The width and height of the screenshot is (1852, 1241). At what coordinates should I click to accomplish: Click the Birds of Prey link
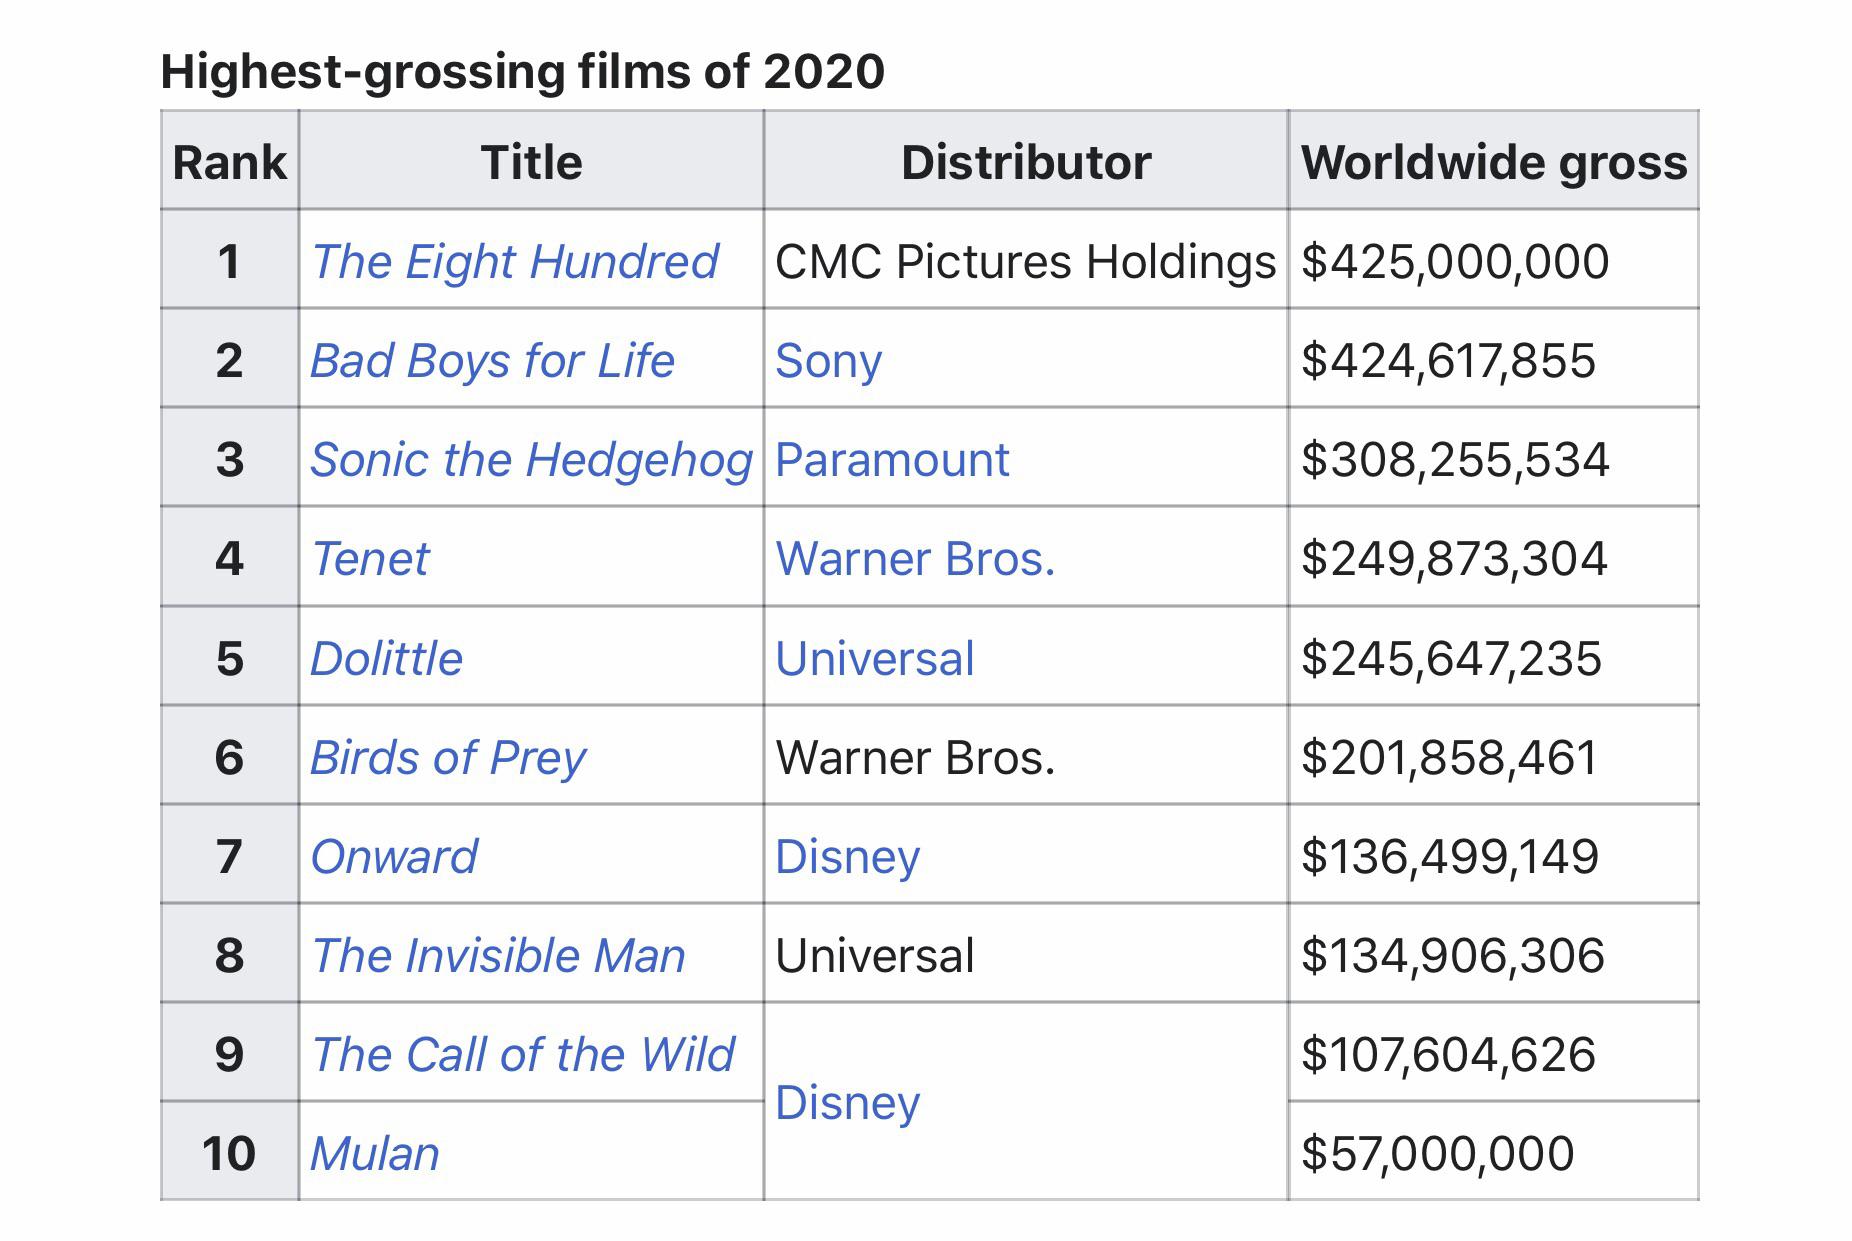pos(448,758)
